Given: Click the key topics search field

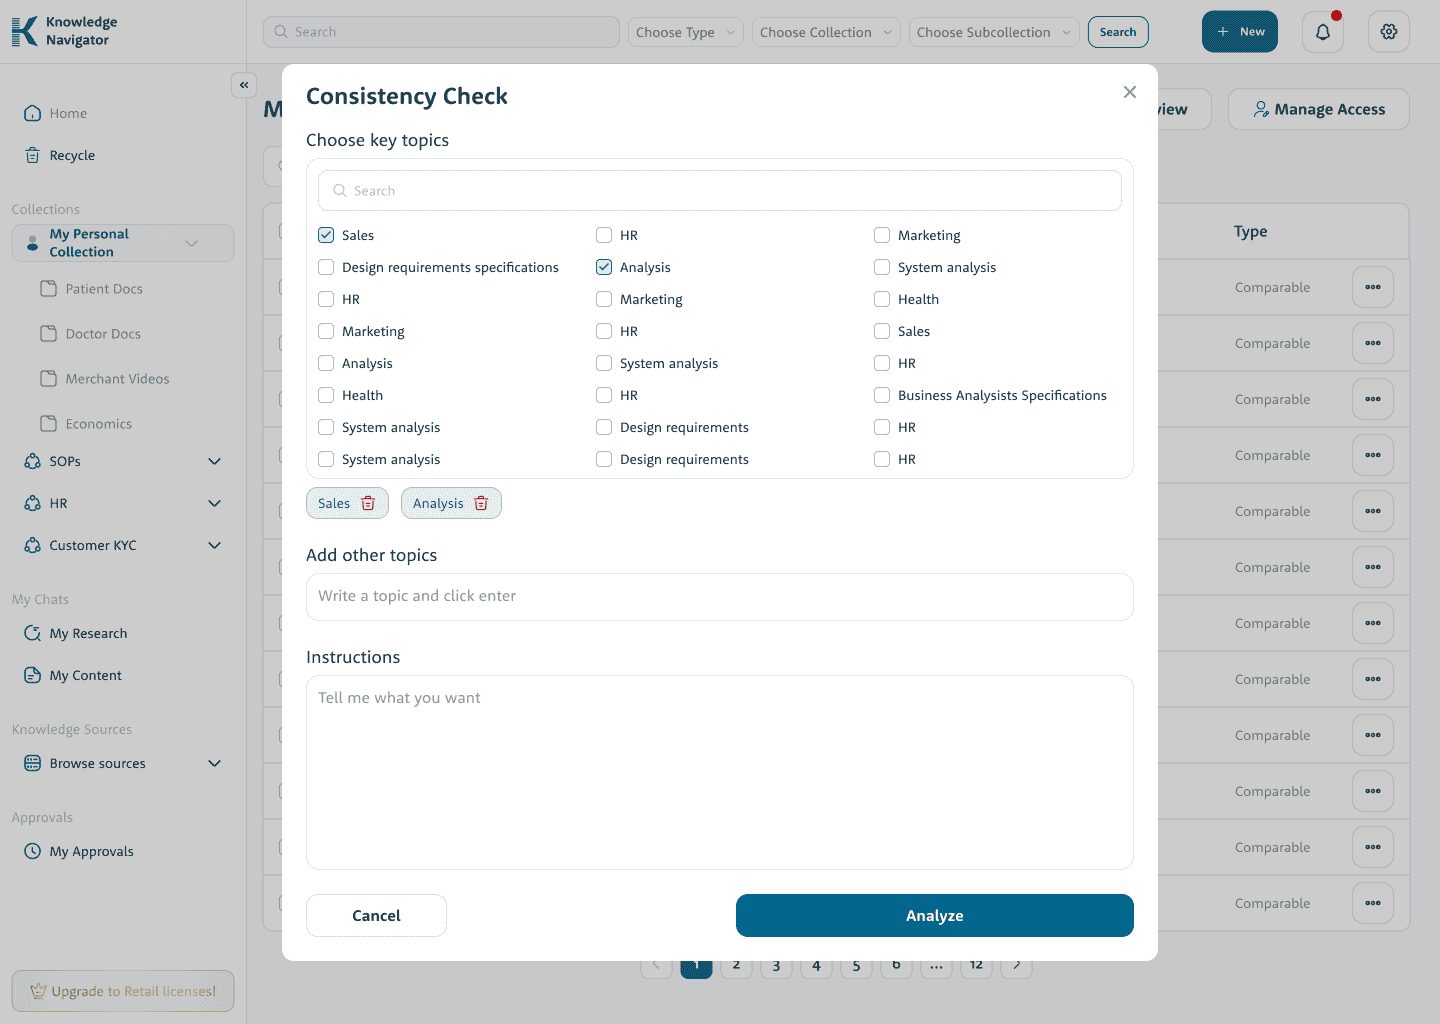Looking at the screenshot, I should [720, 191].
